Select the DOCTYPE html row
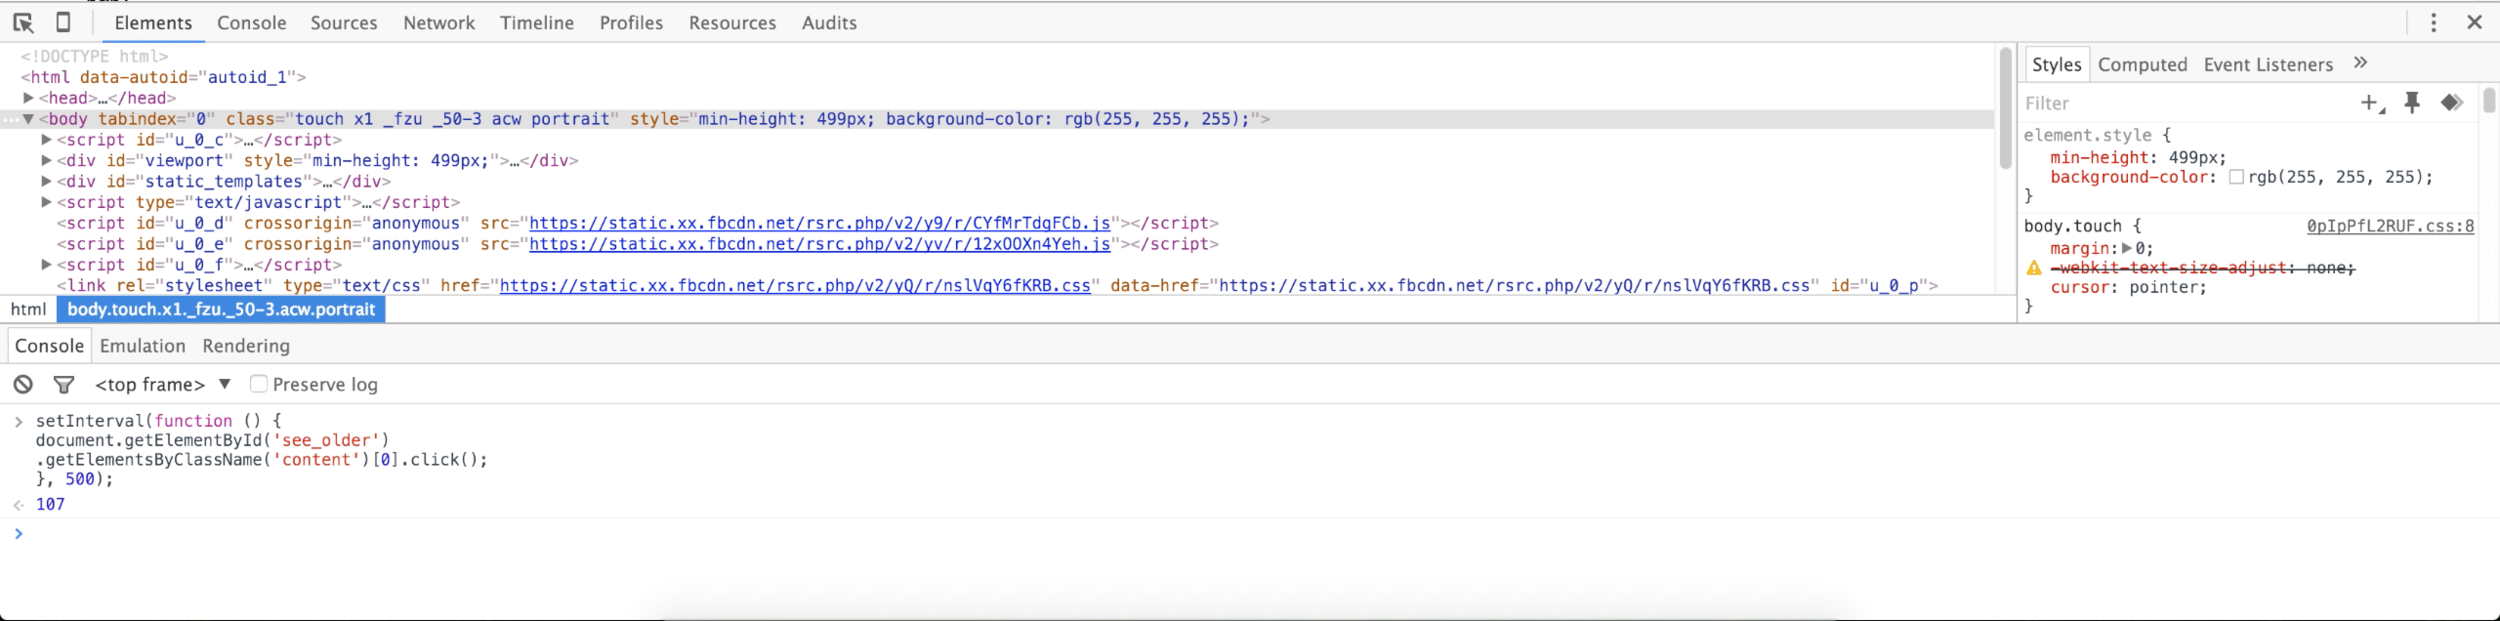The width and height of the screenshot is (2500, 621). tap(94, 56)
